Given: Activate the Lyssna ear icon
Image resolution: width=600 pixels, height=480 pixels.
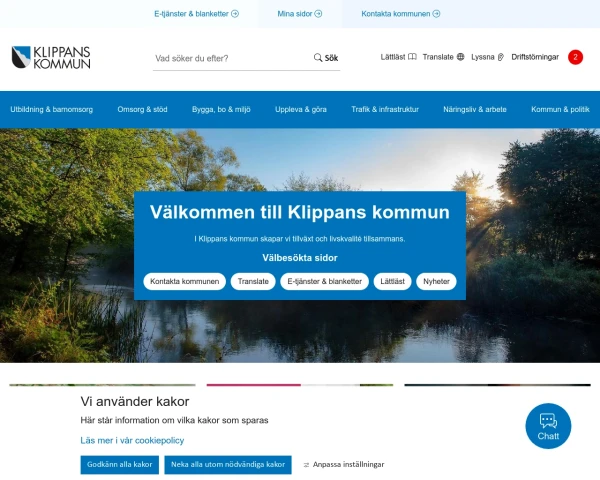Looking at the screenshot, I should (501, 57).
